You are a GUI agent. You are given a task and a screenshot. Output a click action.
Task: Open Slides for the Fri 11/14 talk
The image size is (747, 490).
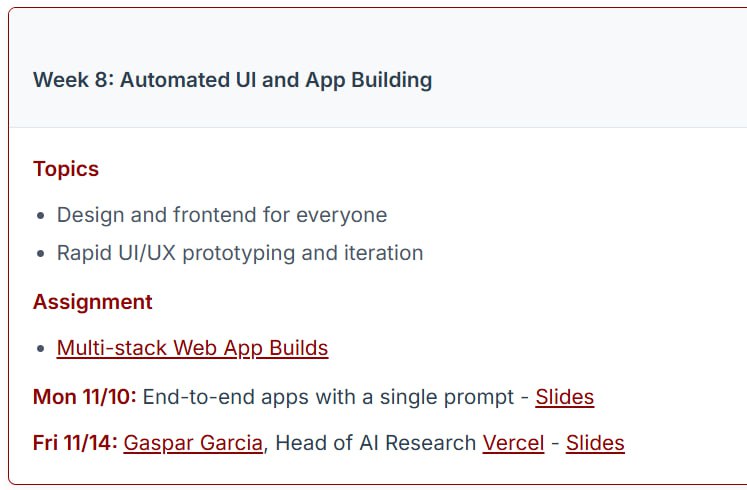[x=595, y=443]
